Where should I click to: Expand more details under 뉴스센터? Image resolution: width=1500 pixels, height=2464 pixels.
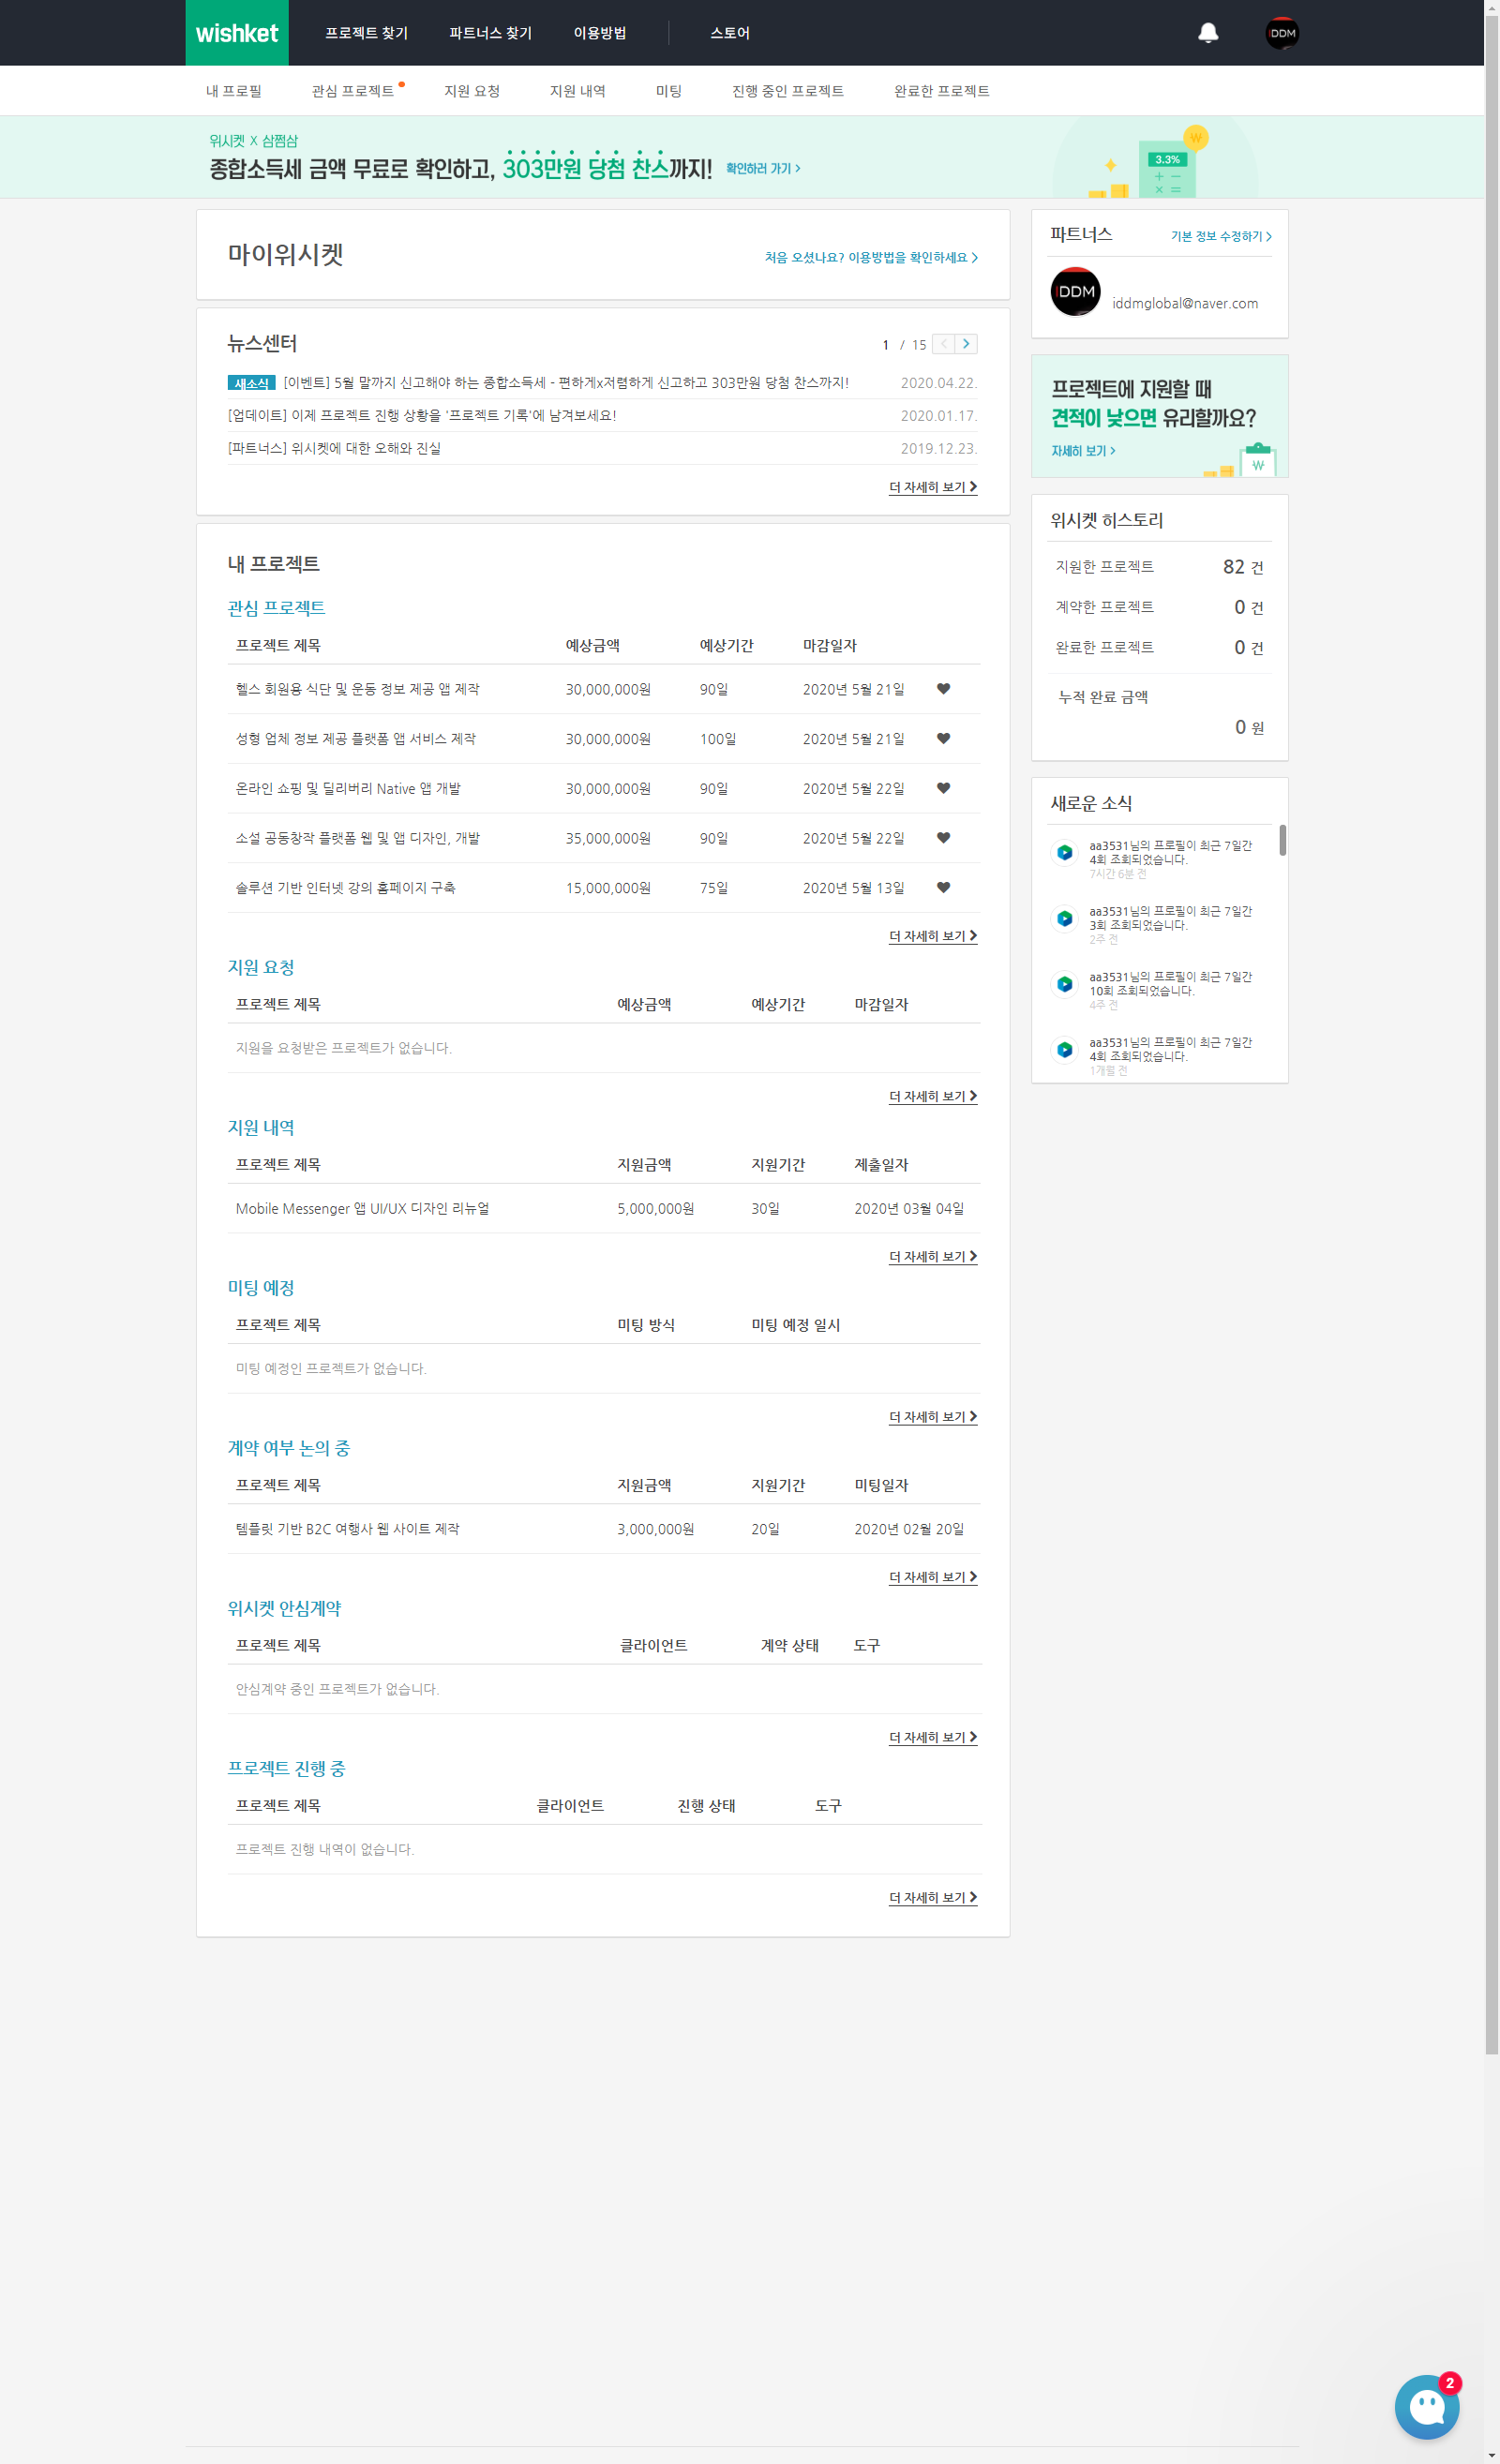[x=932, y=487]
